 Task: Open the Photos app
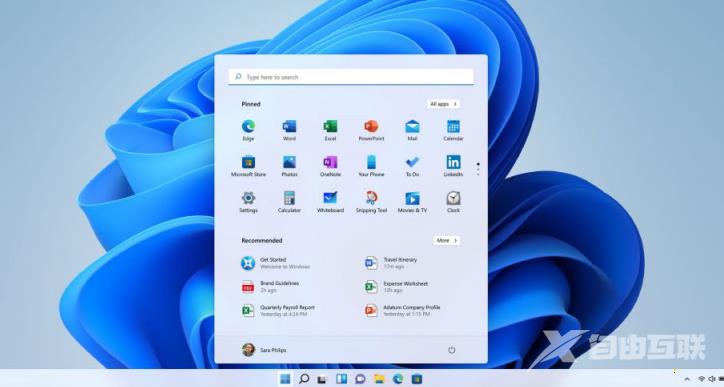[289, 166]
